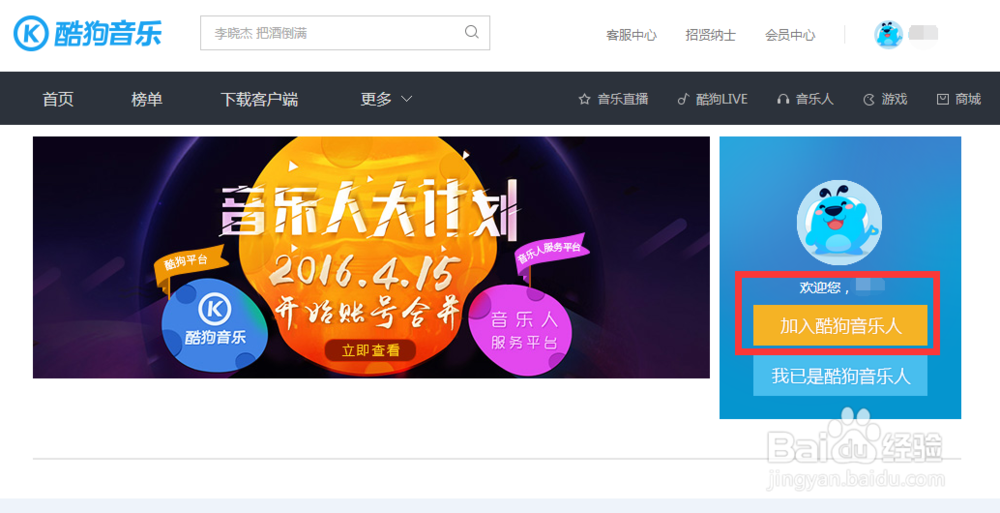Click the 客服中心 link
The height and width of the screenshot is (513, 1000).
coord(631,35)
